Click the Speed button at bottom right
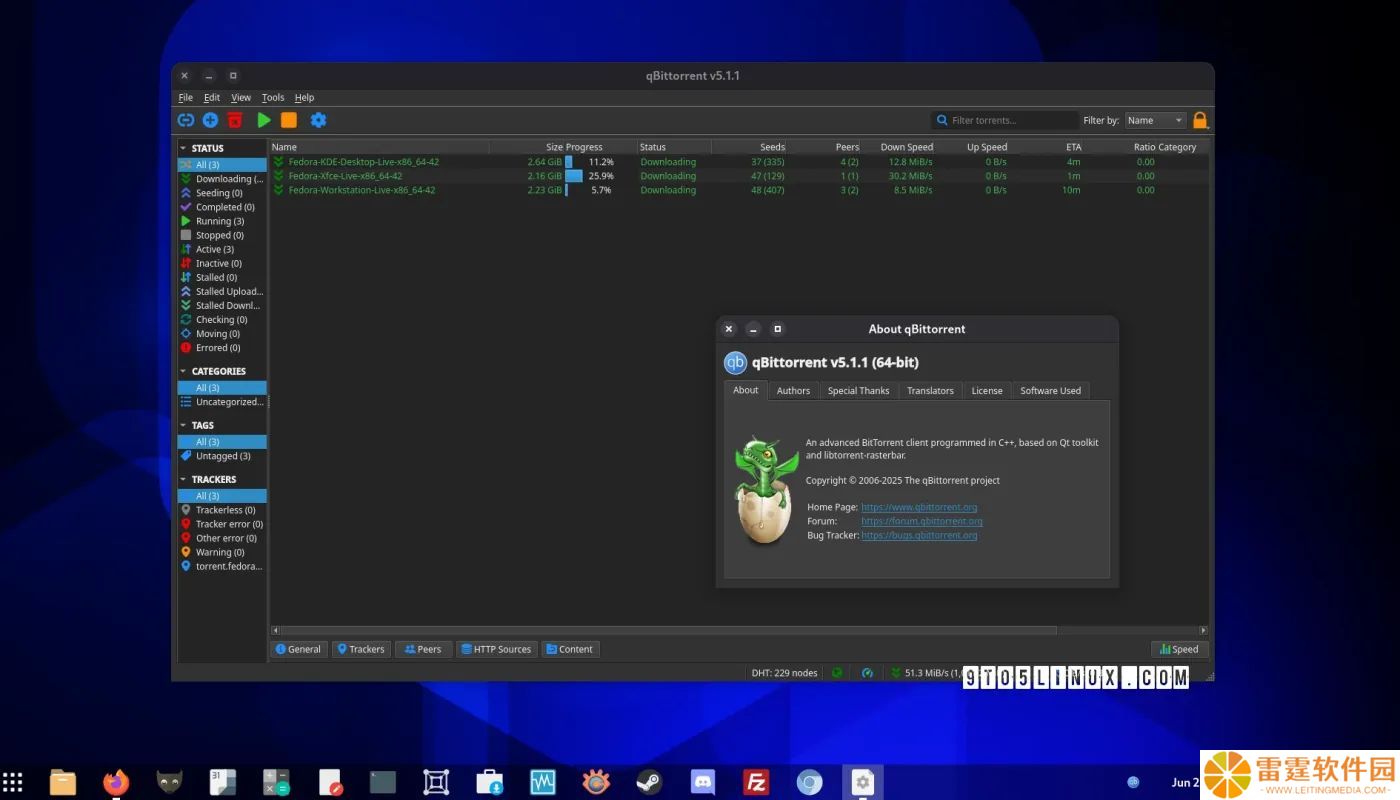Image resolution: width=1400 pixels, height=800 pixels. 1179,649
